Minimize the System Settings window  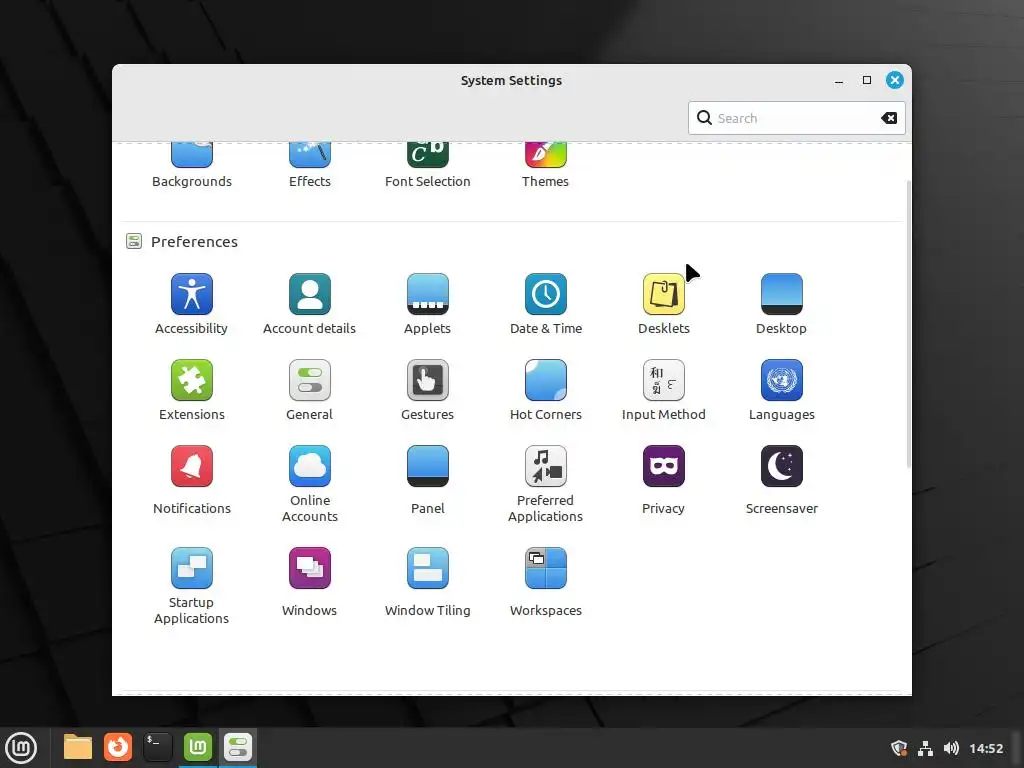839,80
